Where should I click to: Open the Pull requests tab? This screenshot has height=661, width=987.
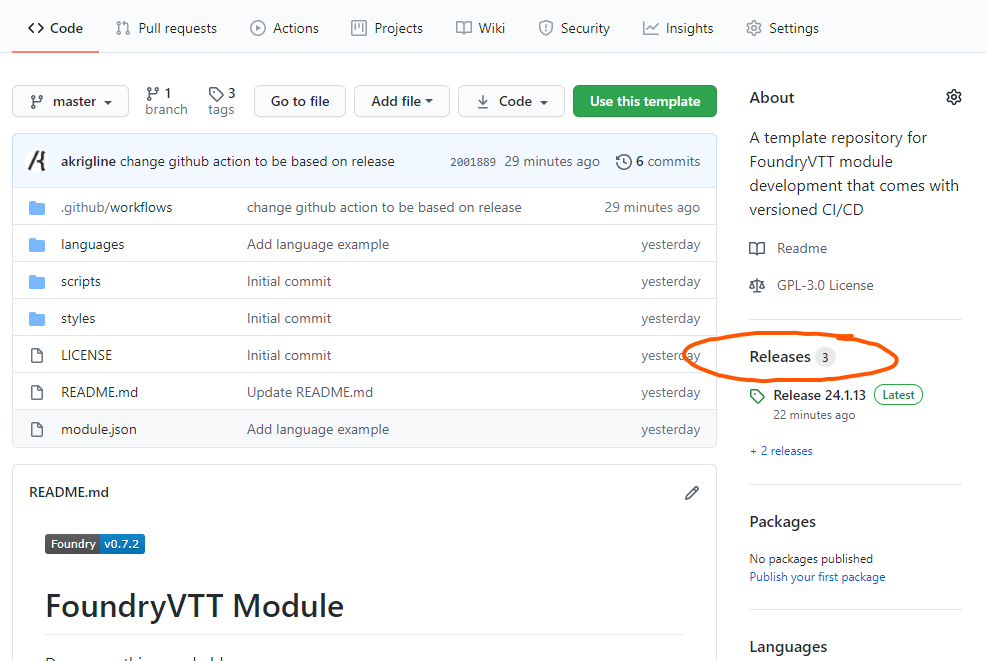pyautogui.click(x=166, y=28)
